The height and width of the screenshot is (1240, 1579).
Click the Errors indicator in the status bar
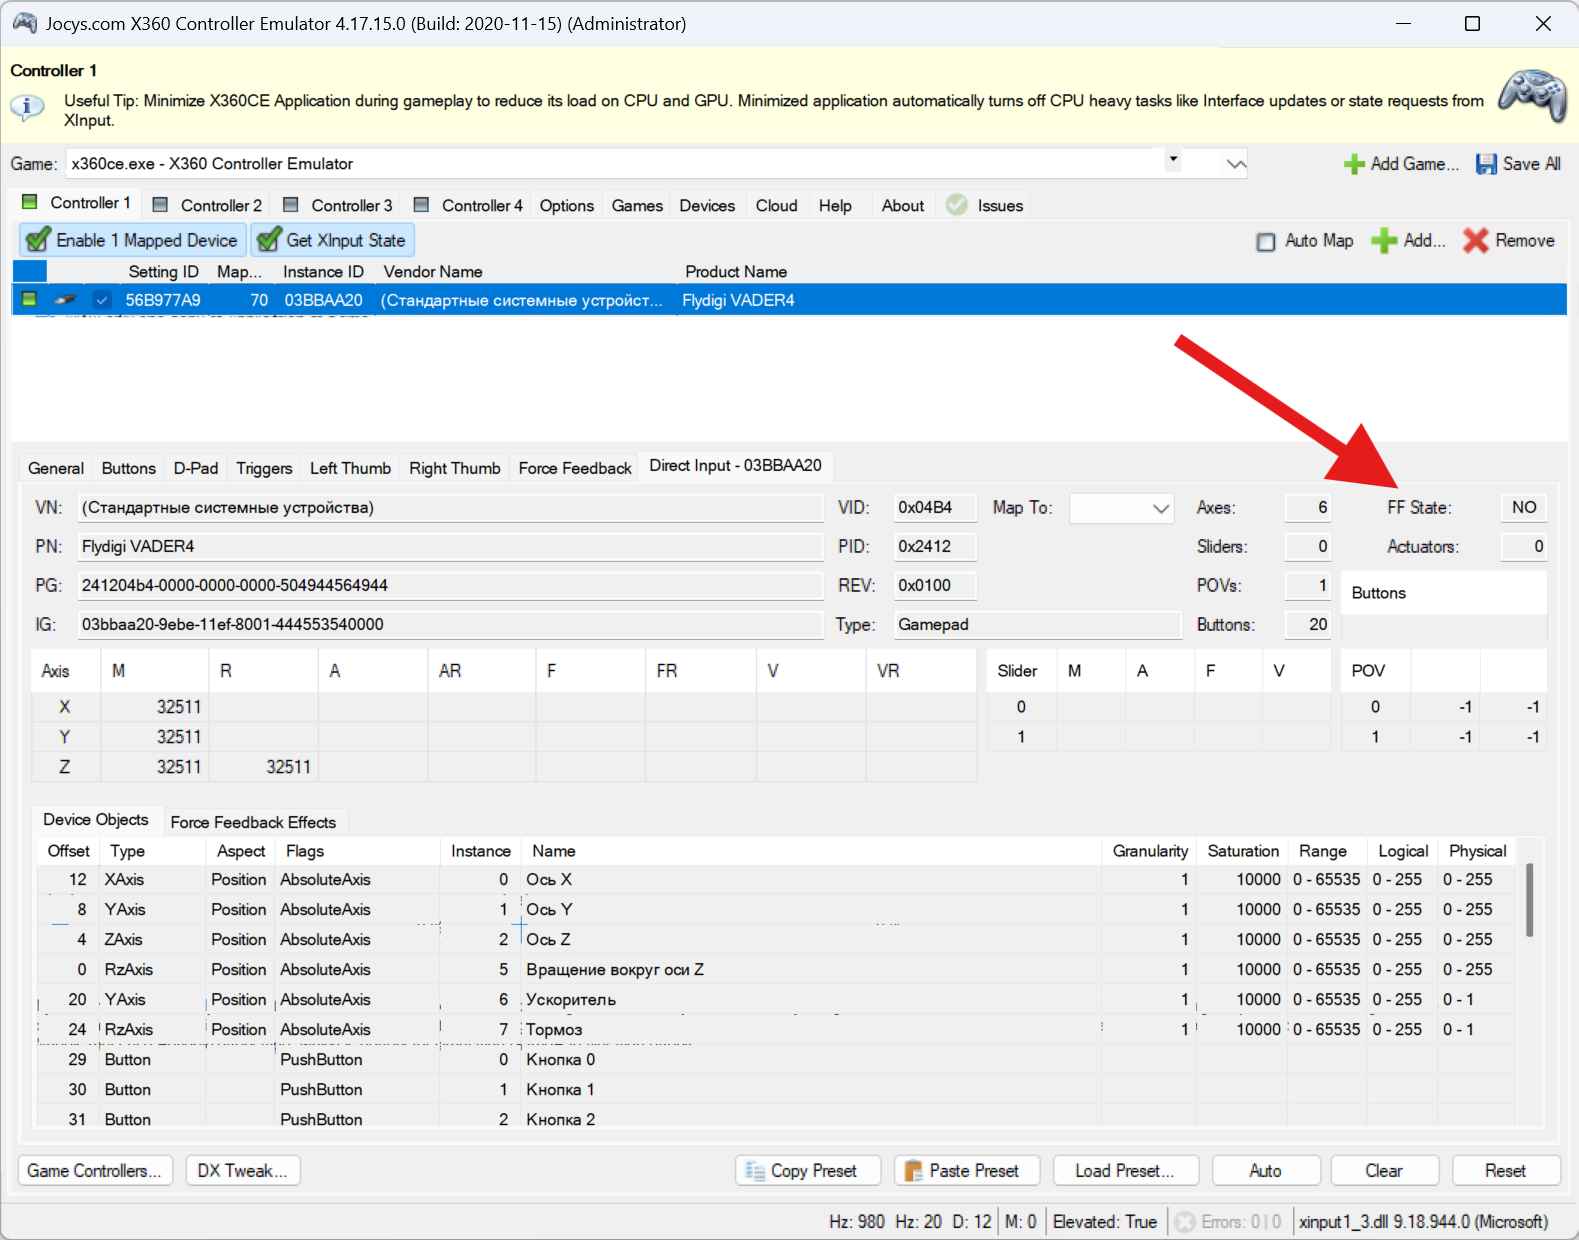point(1228,1222)
